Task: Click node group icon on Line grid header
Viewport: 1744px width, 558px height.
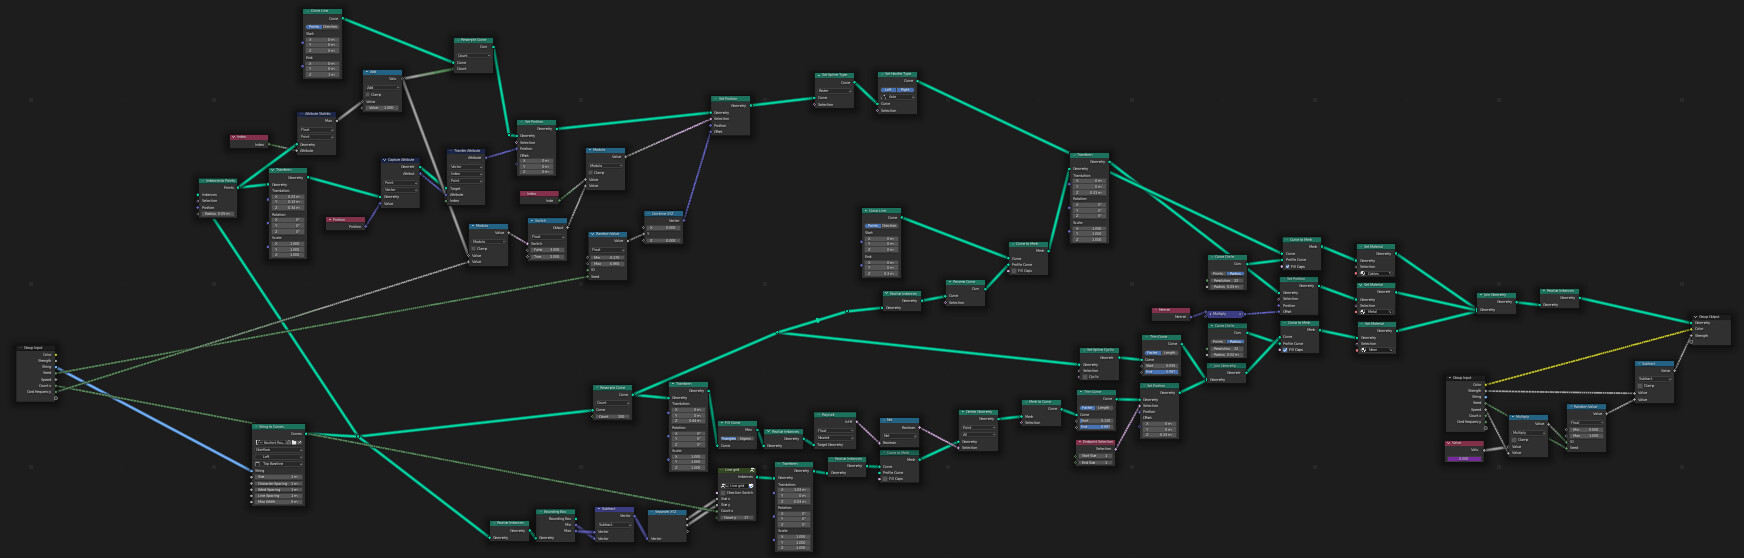Action: tap(752, 470)
